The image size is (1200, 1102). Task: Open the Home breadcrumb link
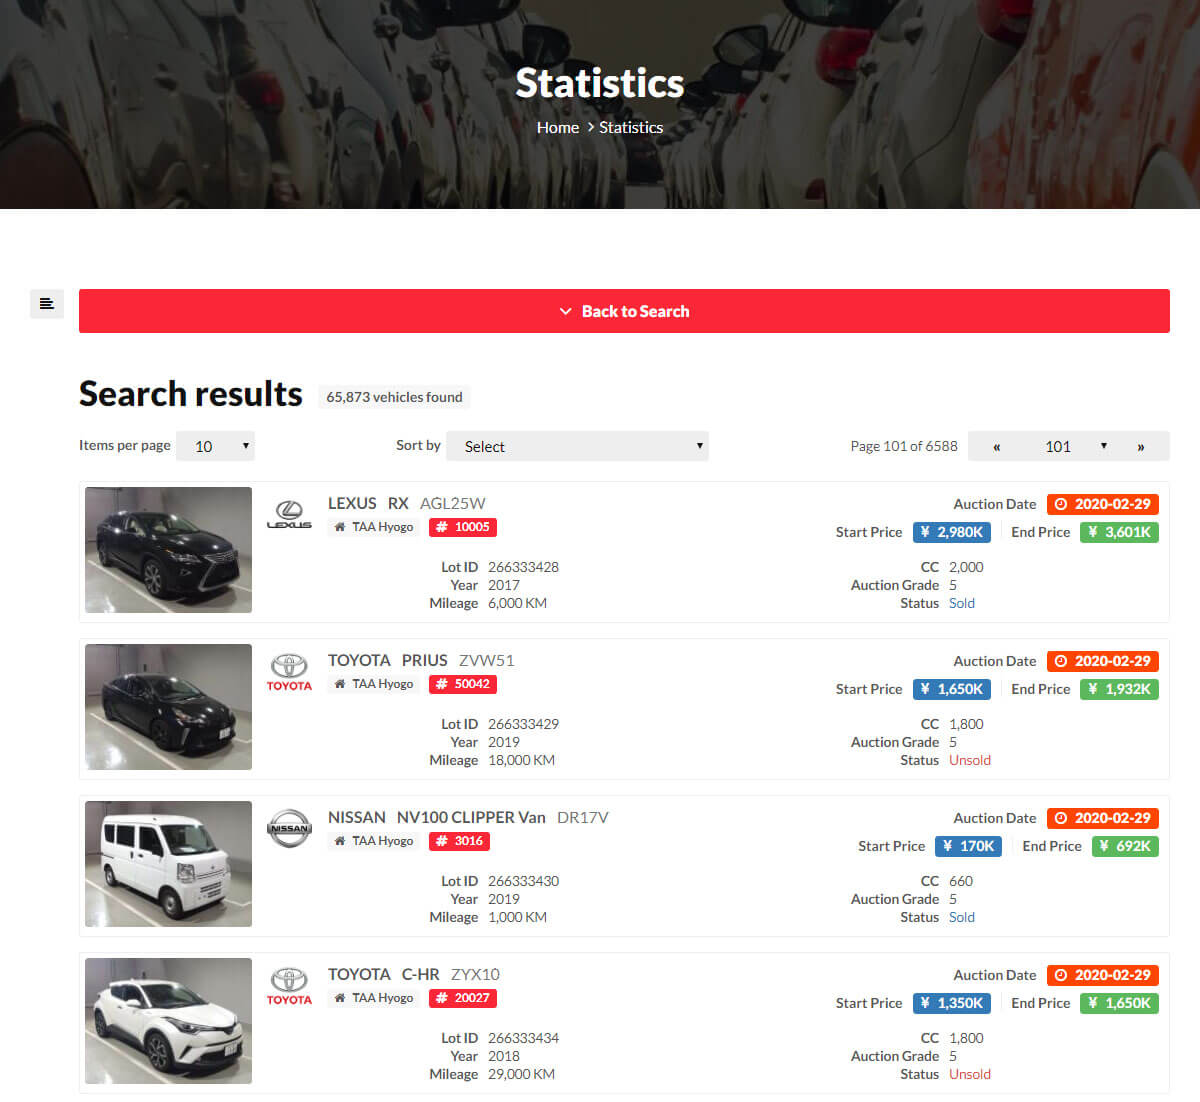557,127
